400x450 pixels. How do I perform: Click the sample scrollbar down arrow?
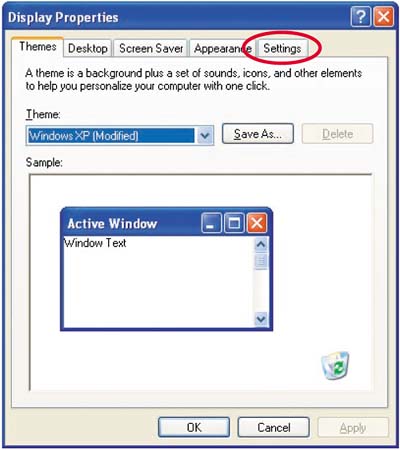[261, 319]
